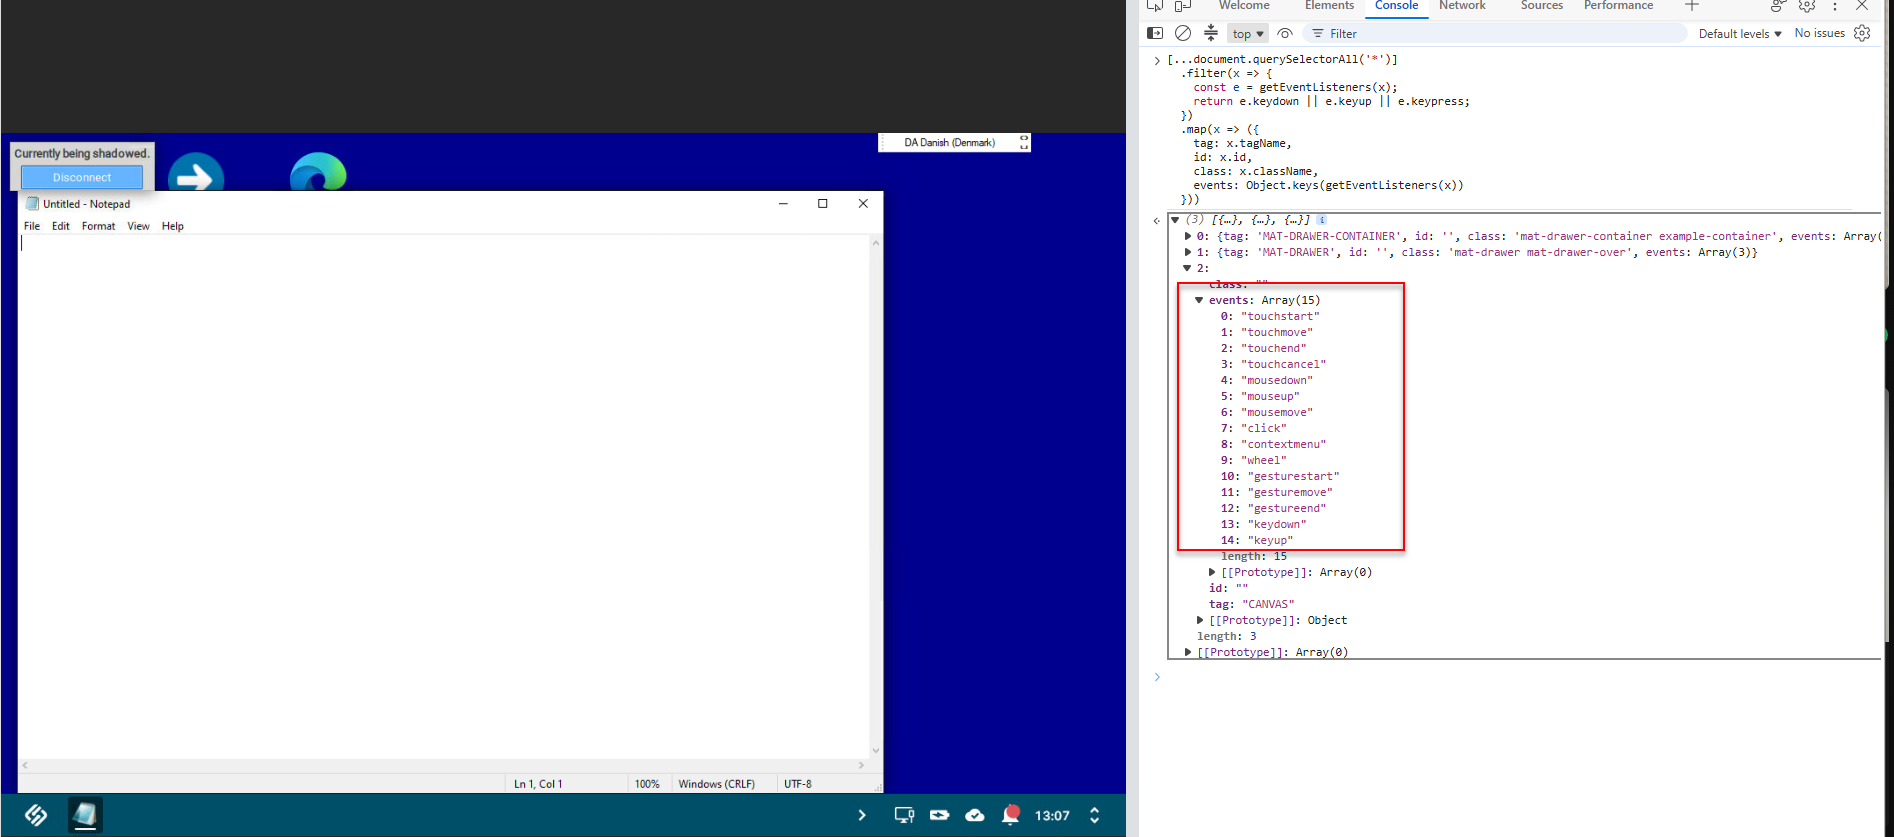This screenshot has width=1894, height=837.
Task: Click the Microsoft Edge desktop icon
Action: (318, 172)
